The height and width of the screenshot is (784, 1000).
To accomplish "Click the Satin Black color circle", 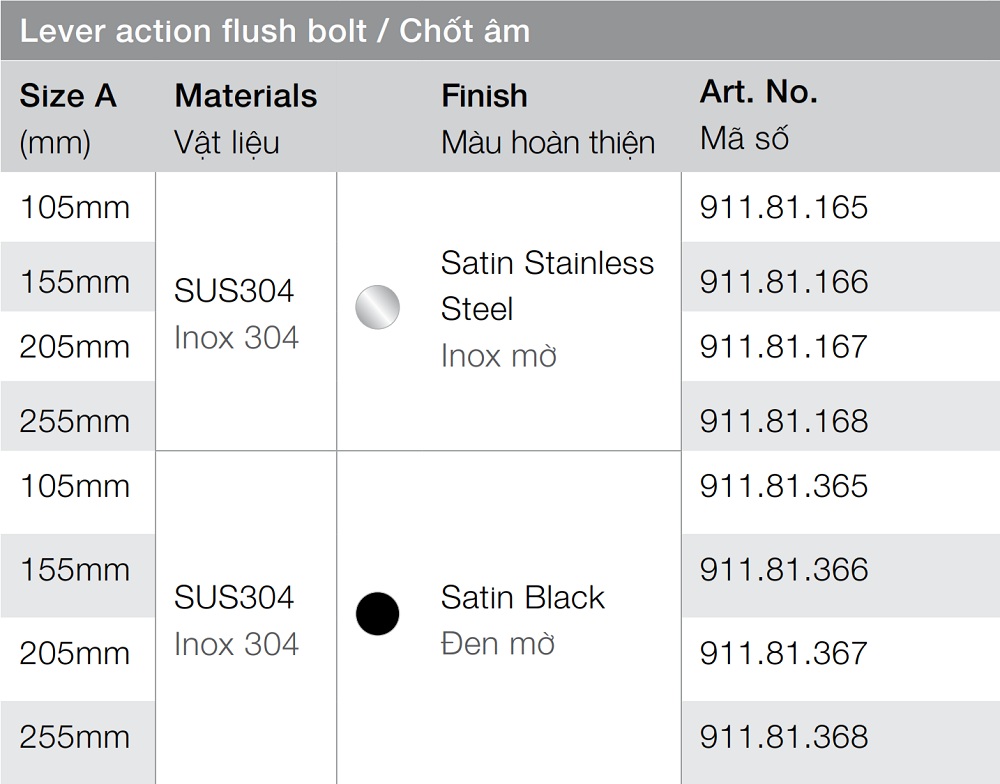I will click(x=377, y=613).
